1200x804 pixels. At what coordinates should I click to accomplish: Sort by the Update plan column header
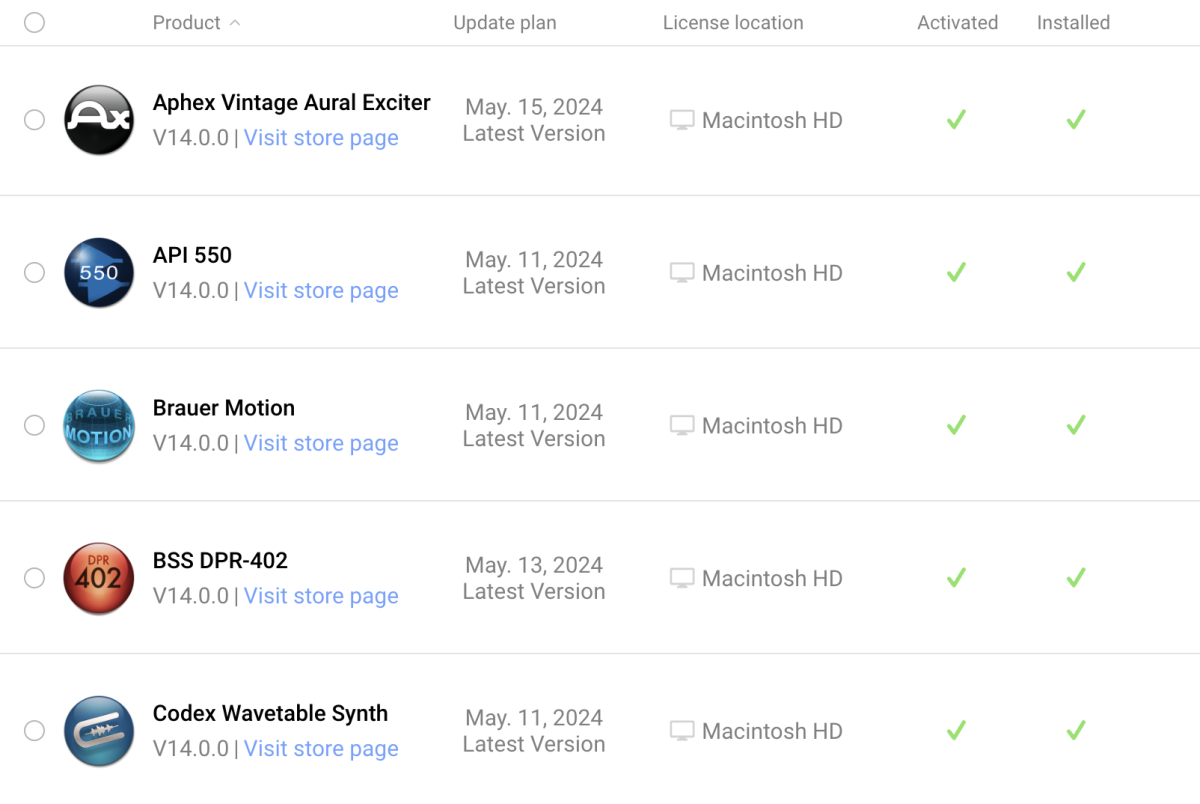505,22
